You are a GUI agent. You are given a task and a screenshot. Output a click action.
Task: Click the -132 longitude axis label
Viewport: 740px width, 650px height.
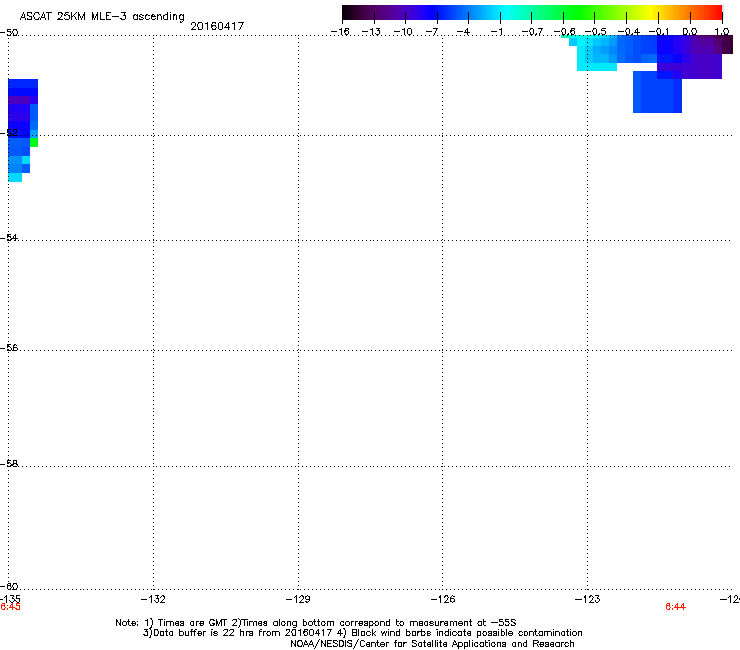tap(153, 599)
